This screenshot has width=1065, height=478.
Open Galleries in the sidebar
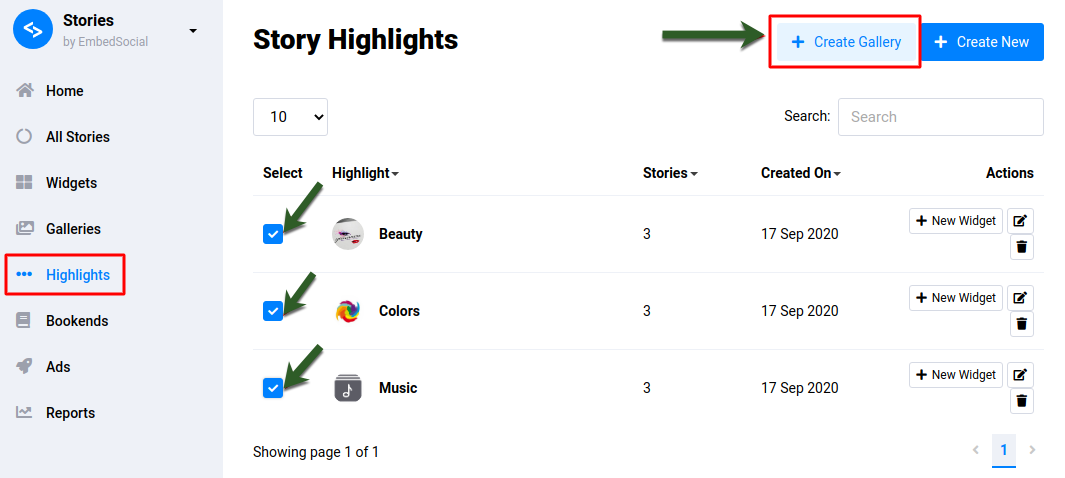[73, 229]
